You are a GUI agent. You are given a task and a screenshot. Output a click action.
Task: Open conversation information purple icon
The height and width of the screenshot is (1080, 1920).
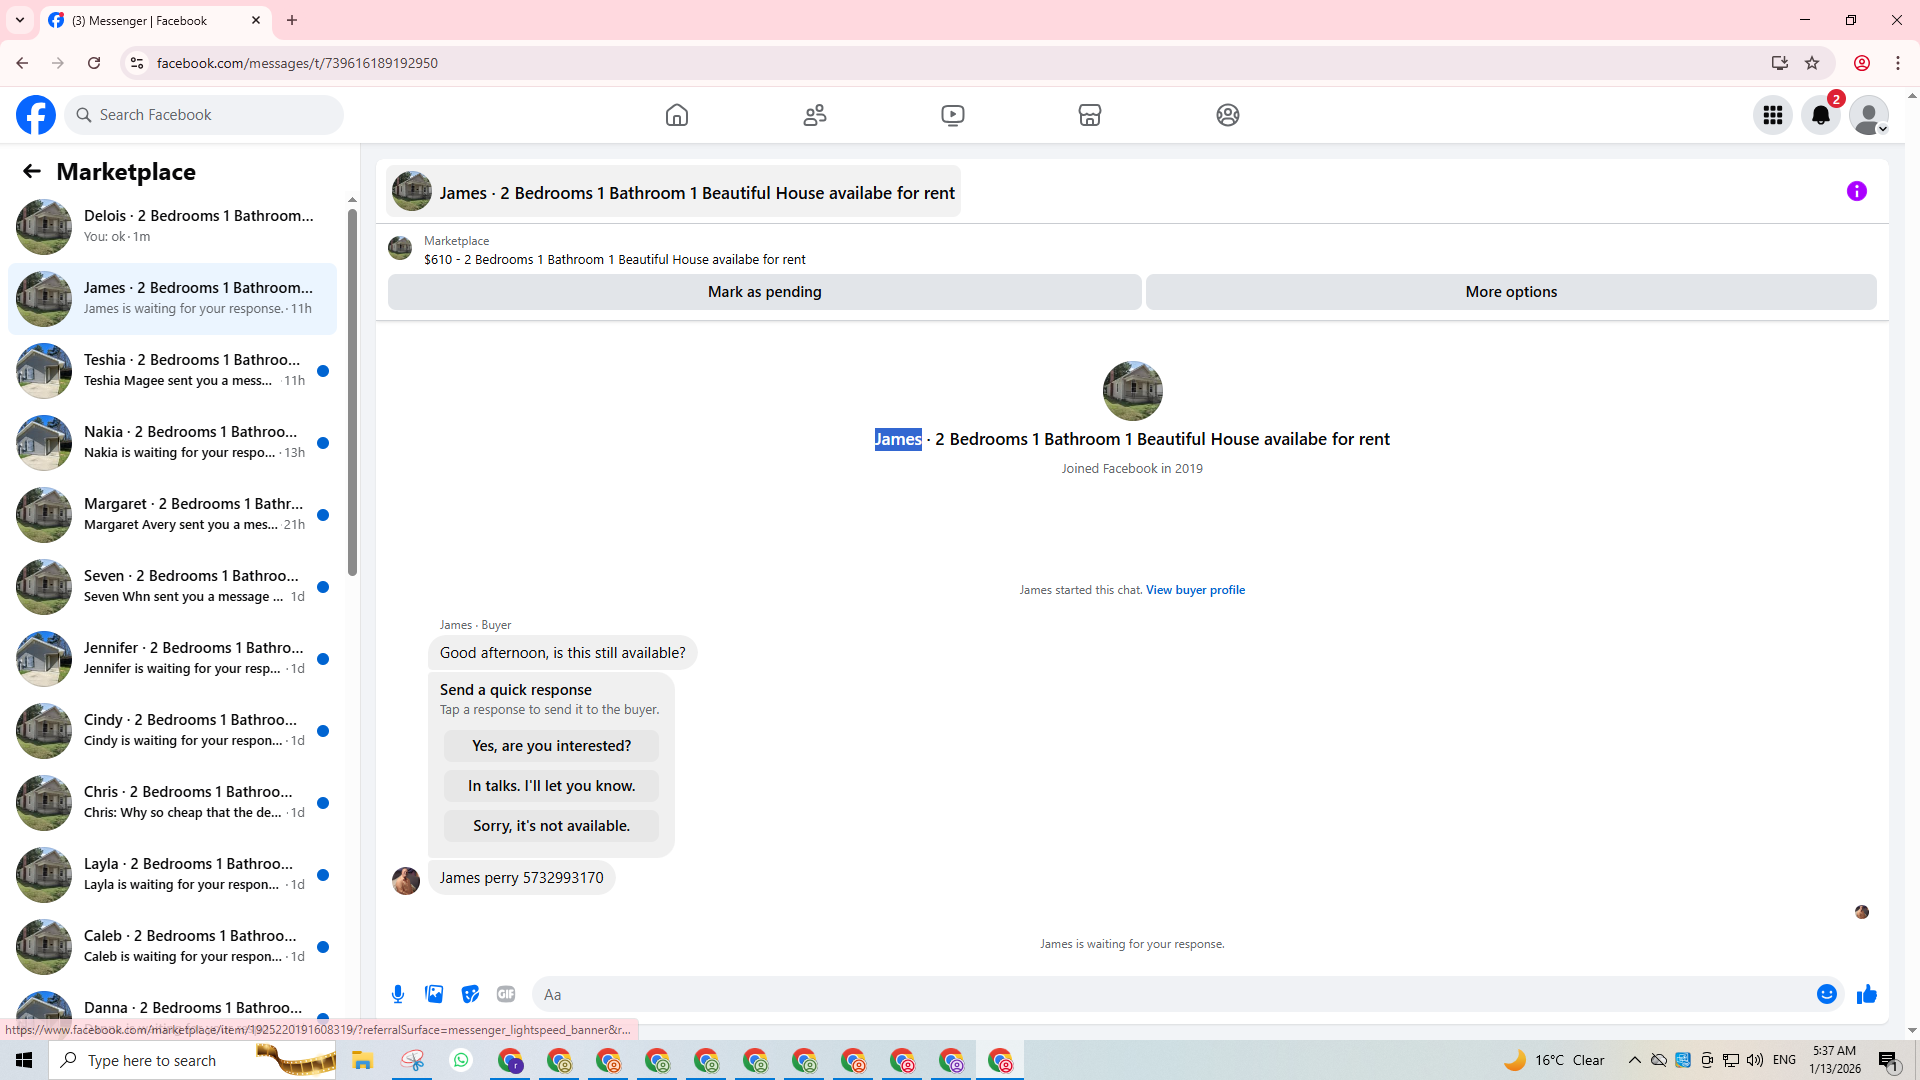coord(1856,191)
